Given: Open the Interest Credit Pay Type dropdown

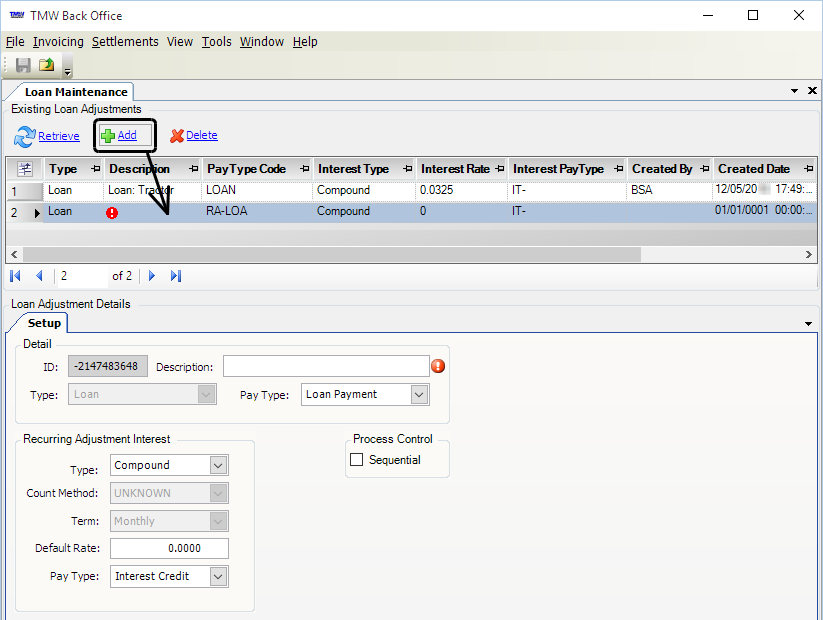Looking at the screenshot, I should 218,576.
